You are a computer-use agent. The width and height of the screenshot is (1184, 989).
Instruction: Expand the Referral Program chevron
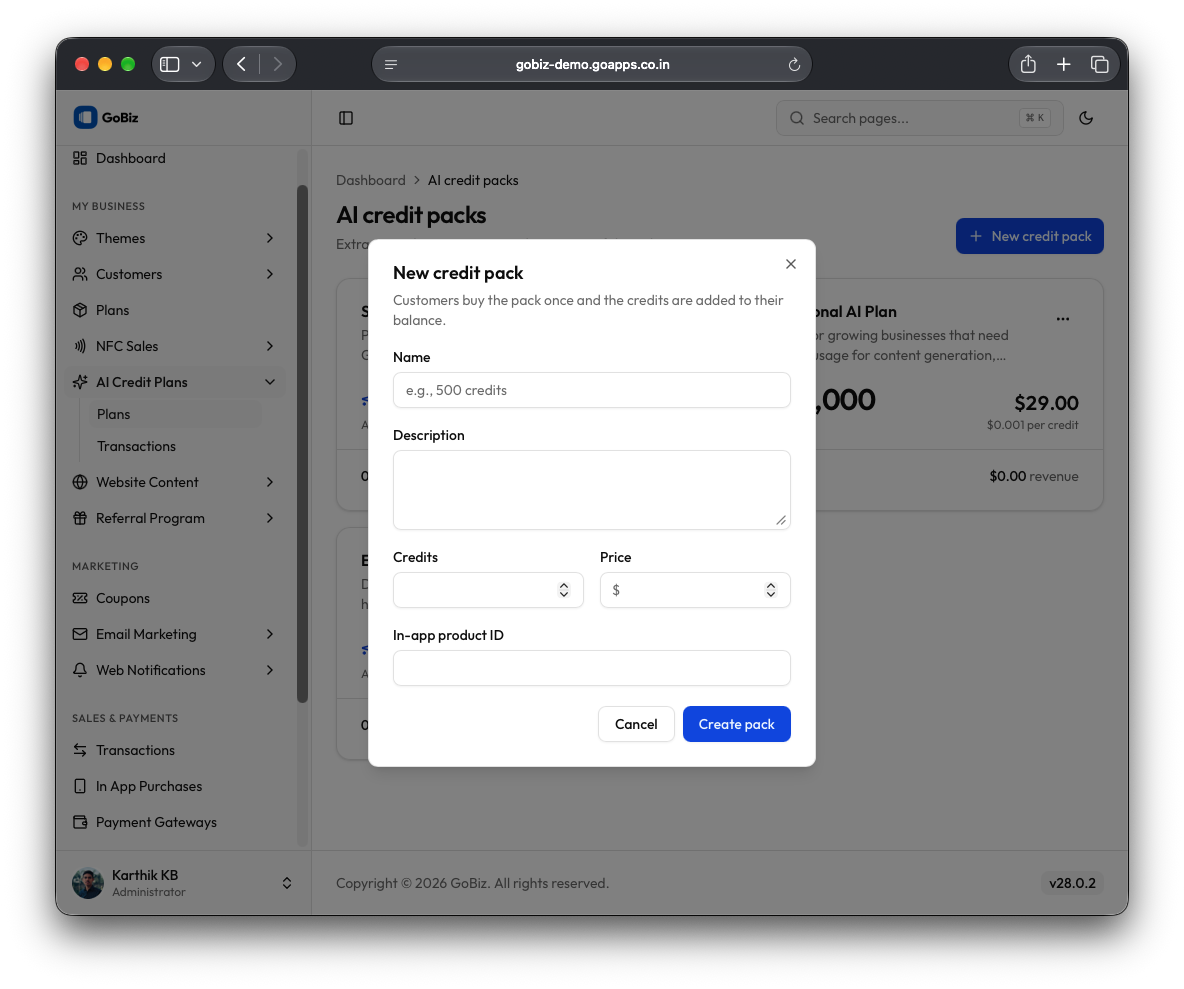click(270, 518)
